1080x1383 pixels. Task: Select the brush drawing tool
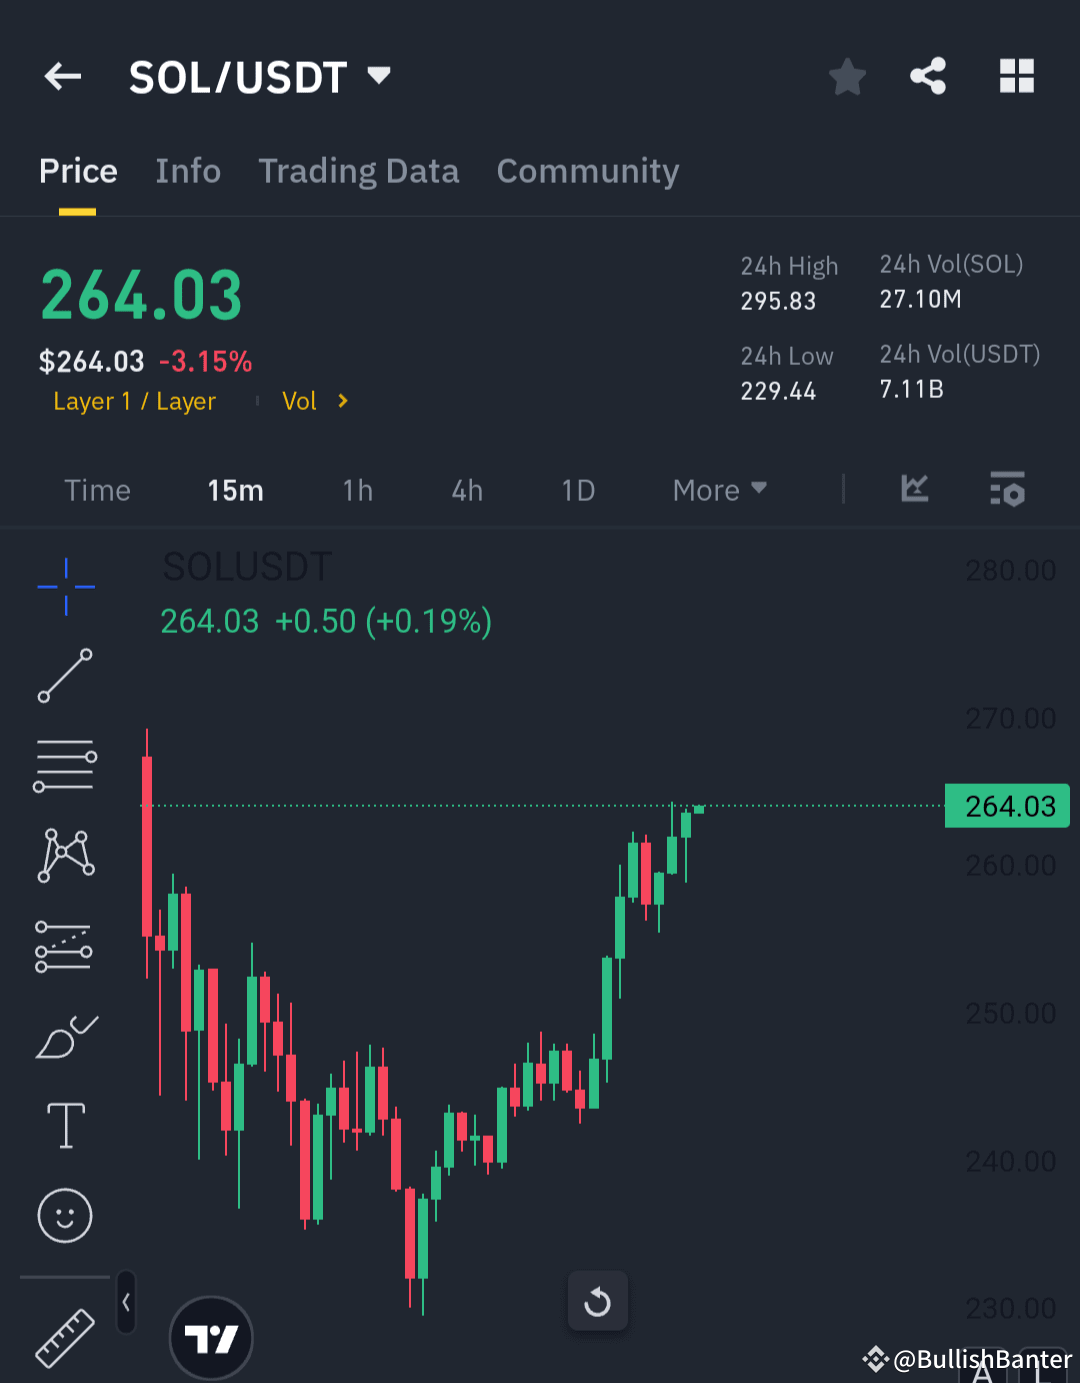65,1037
